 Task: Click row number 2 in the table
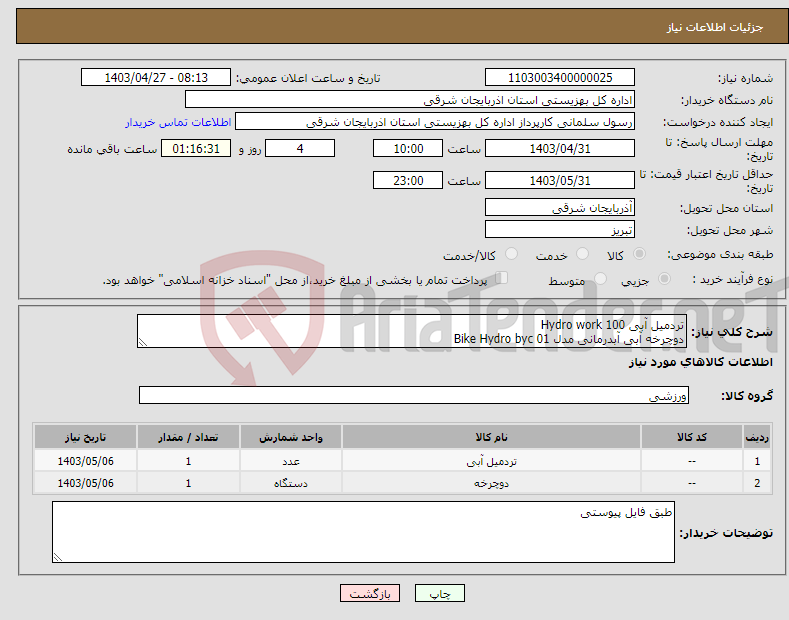point(757,483)
